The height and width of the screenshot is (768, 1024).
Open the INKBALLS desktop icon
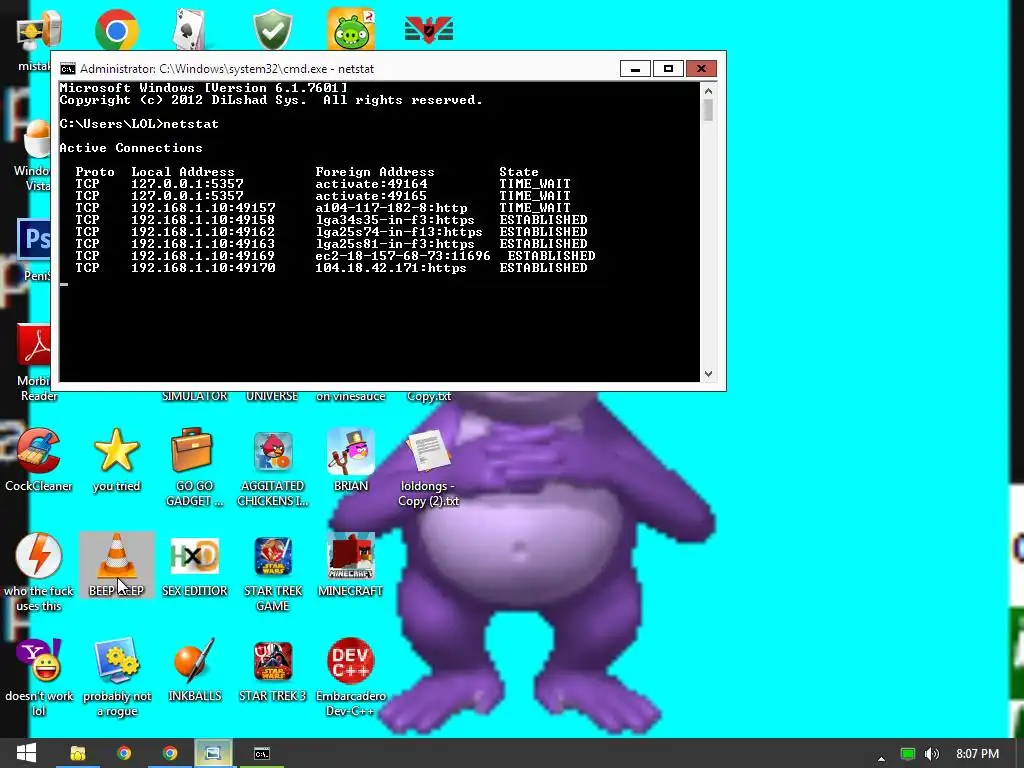(194, 669)
